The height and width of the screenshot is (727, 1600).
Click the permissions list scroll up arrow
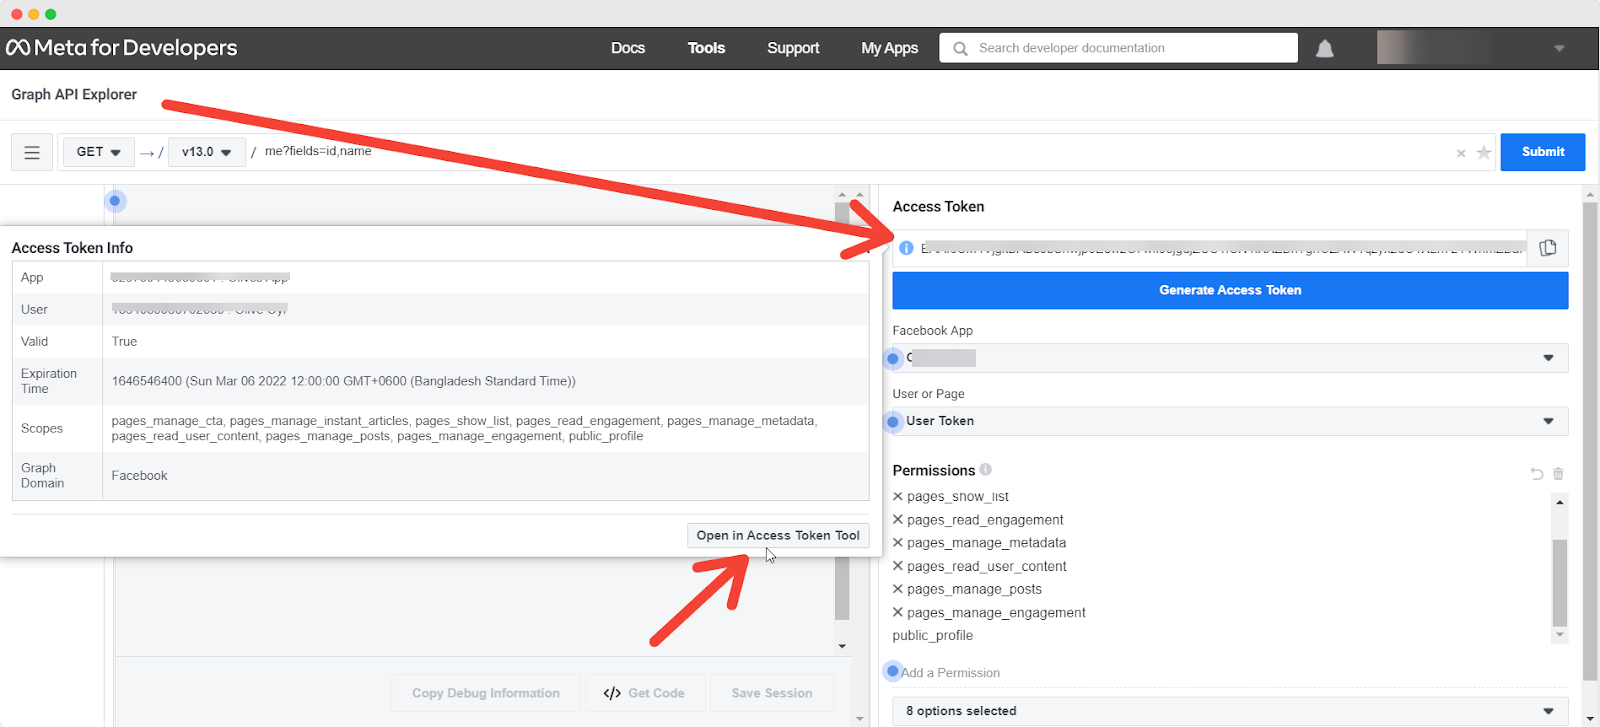(1560, 502)
